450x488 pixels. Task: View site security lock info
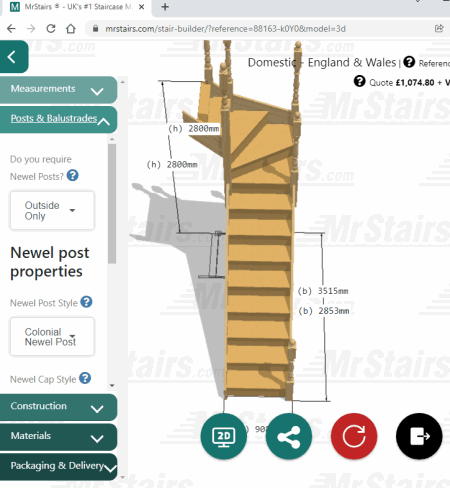pos(95,29)
